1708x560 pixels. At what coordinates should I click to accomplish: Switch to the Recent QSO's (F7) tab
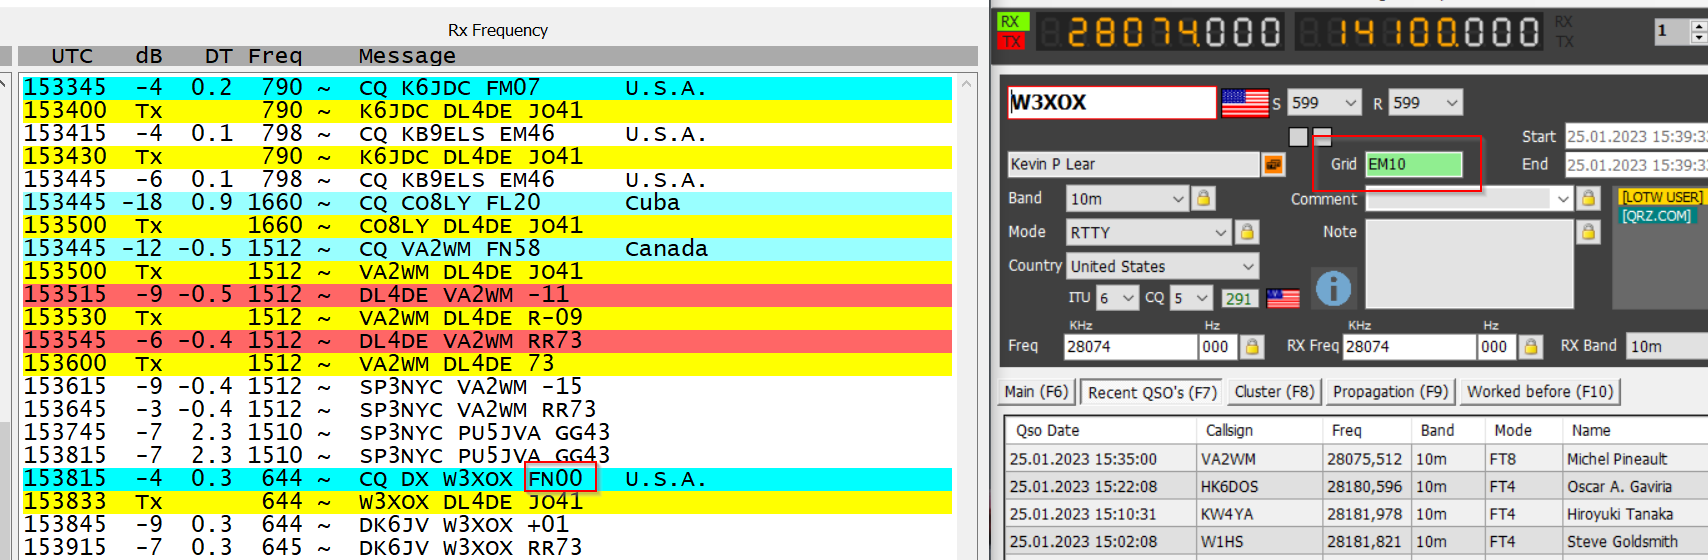pyautogui.click(x=1152, y=393)
